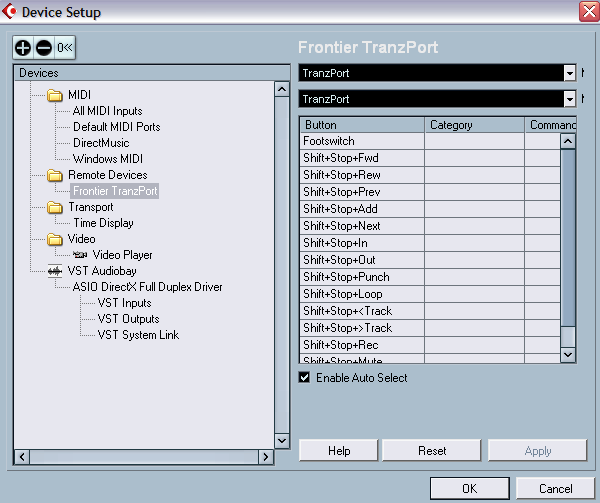600x503 pixels.
Task: Select VST Inputs item
Action: [124, 303]
